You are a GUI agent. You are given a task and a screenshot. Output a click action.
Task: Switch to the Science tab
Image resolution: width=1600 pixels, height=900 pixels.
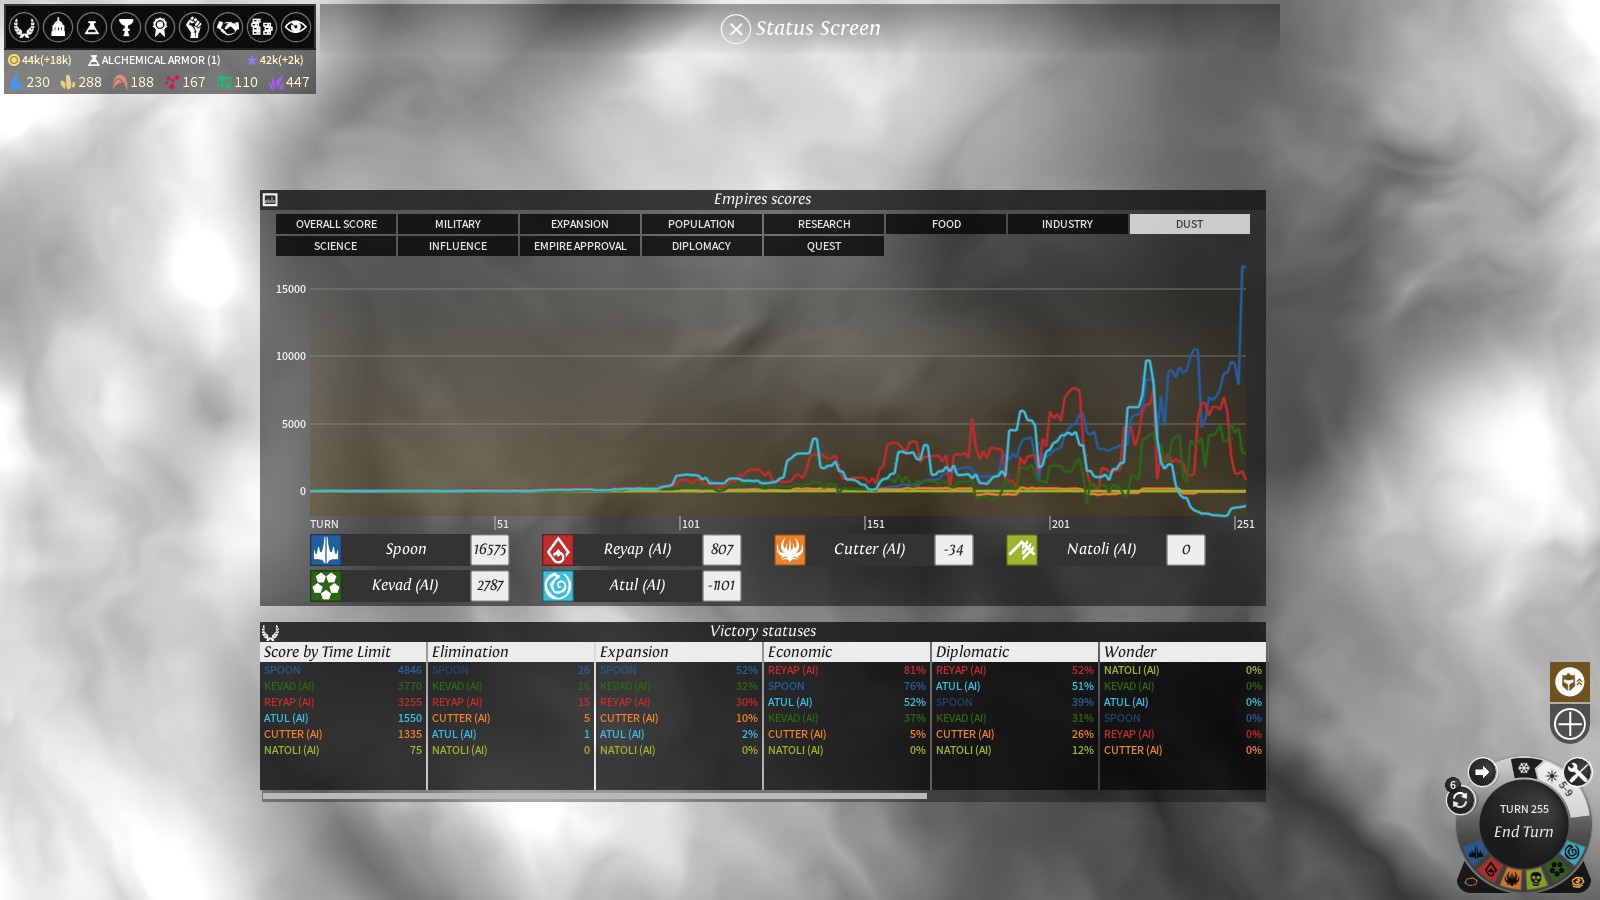click(336, 246)
